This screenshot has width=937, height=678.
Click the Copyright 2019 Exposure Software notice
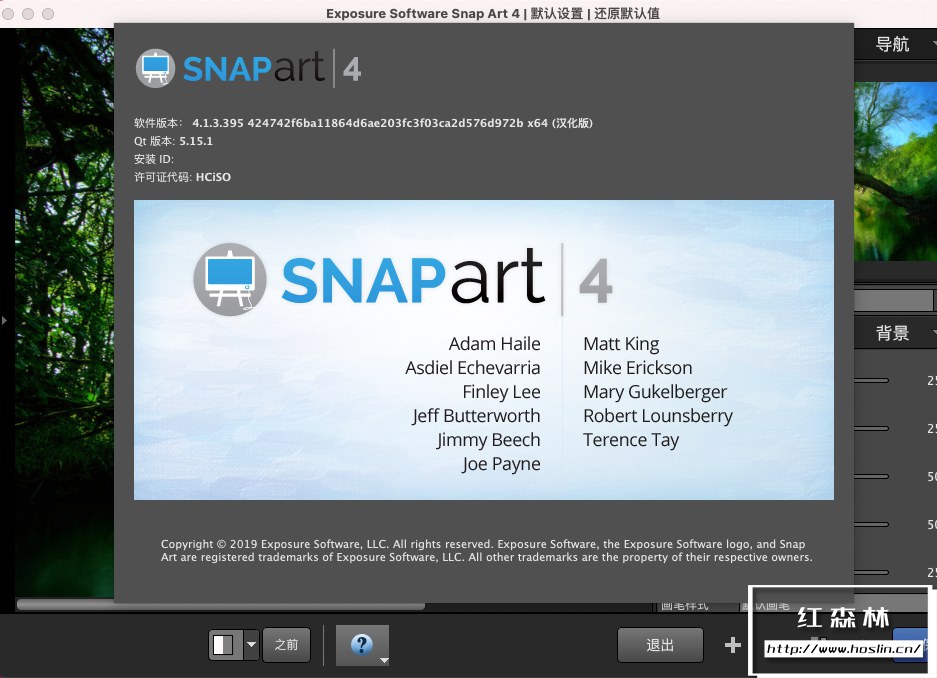click(486, 551)
